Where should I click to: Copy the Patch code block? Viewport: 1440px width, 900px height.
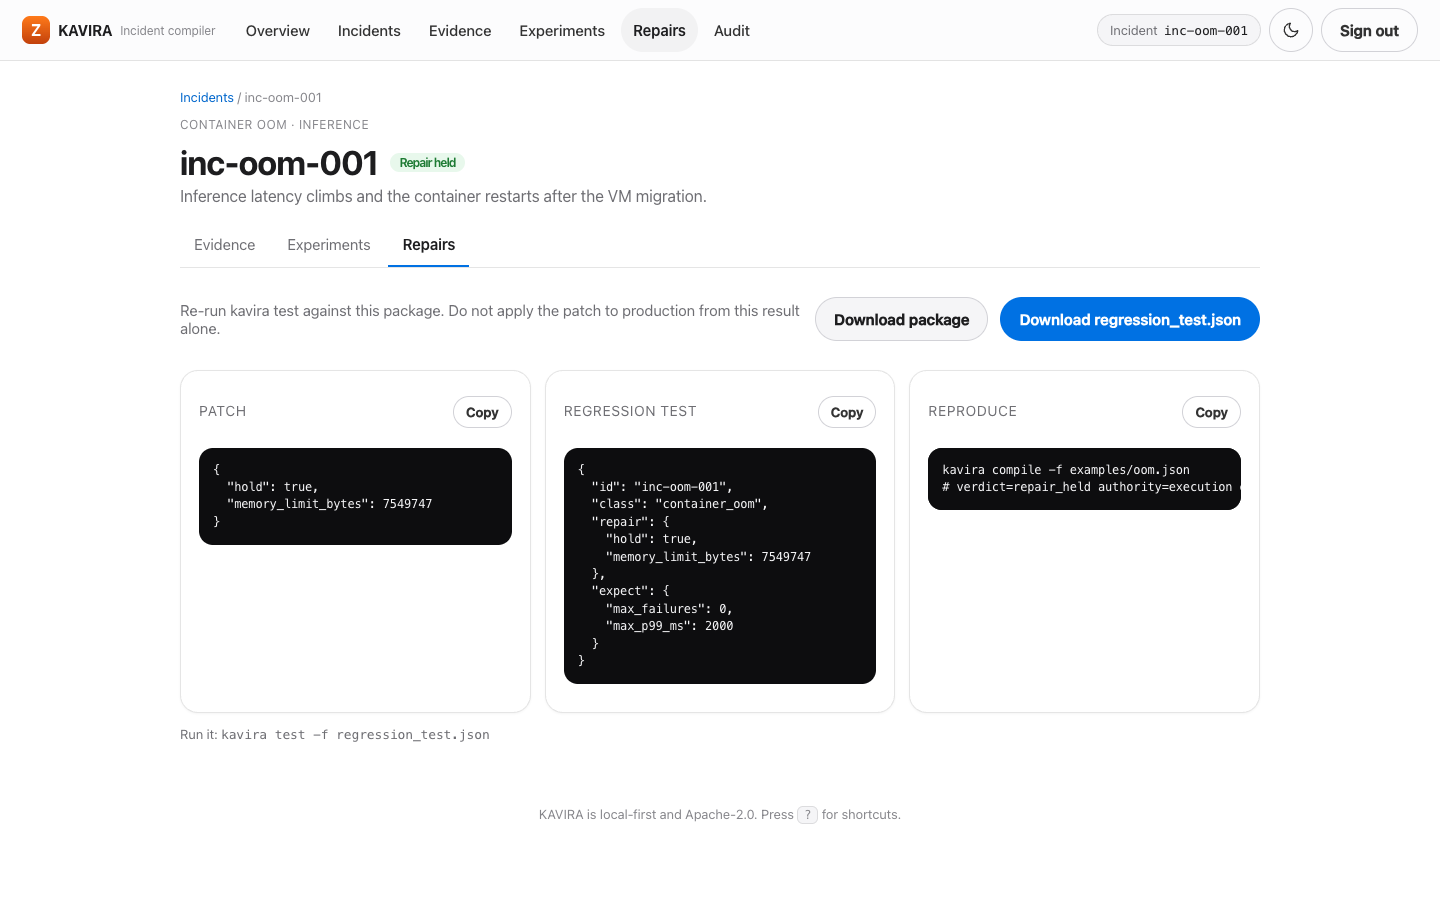[x=482, y=412]
